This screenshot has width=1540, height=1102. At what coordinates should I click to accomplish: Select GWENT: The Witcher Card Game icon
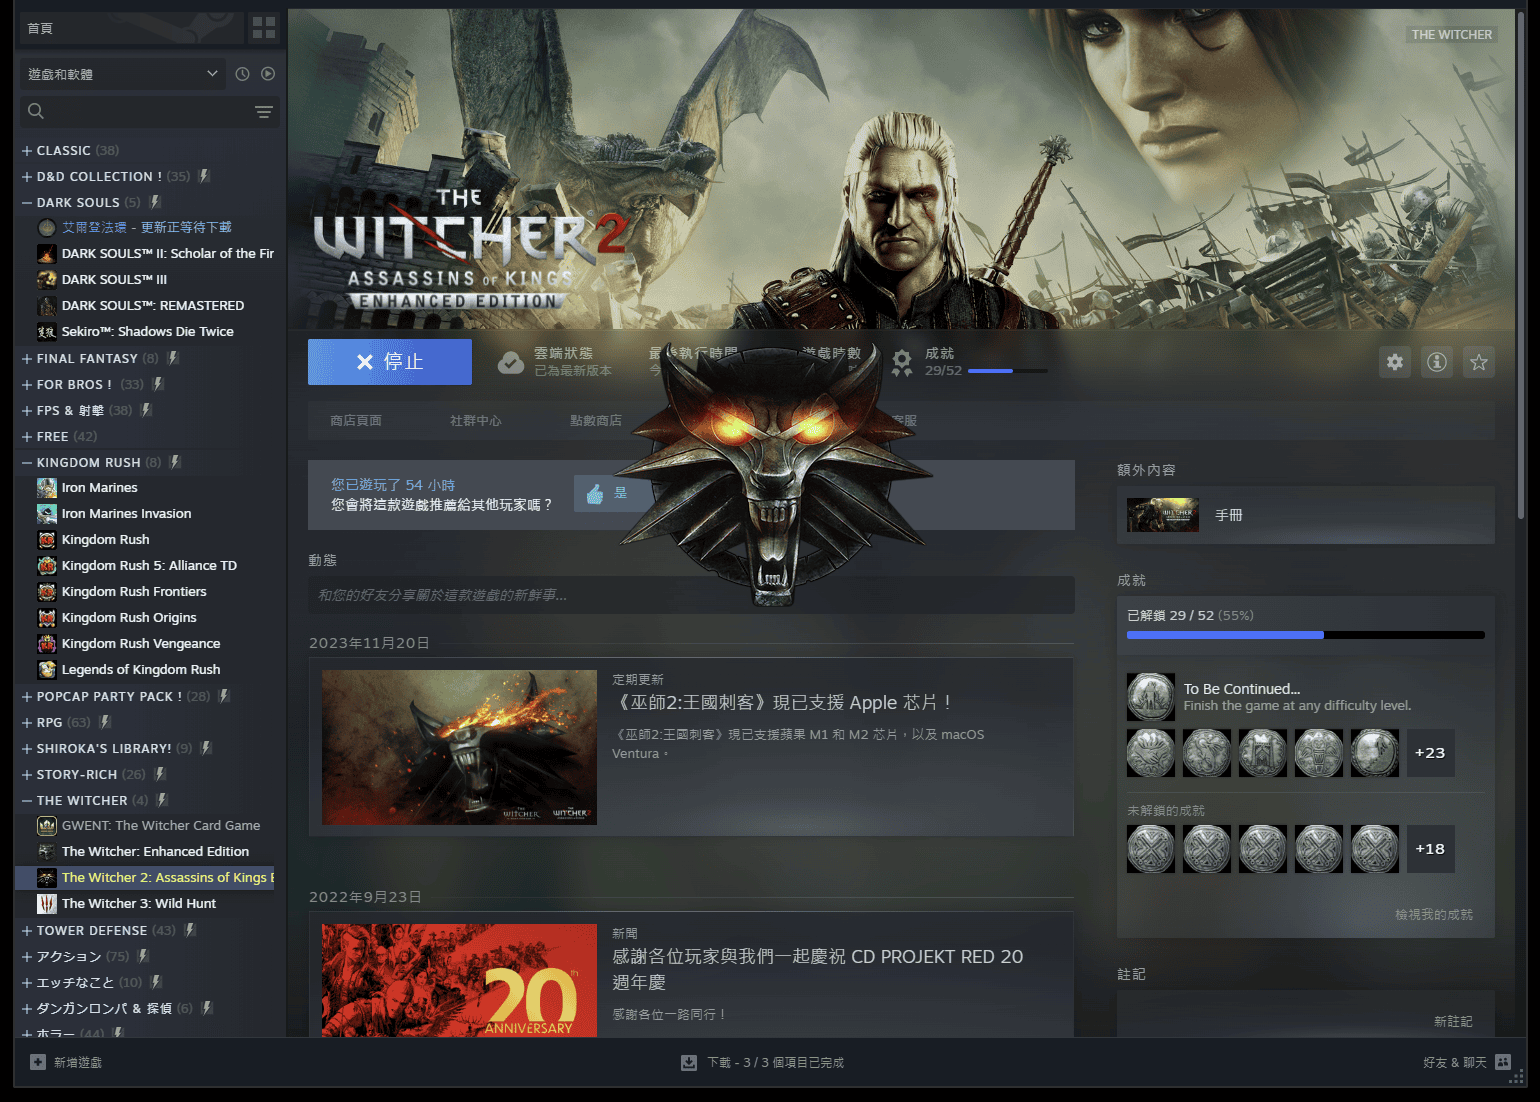pyautogui.click(x=47, y=826)
